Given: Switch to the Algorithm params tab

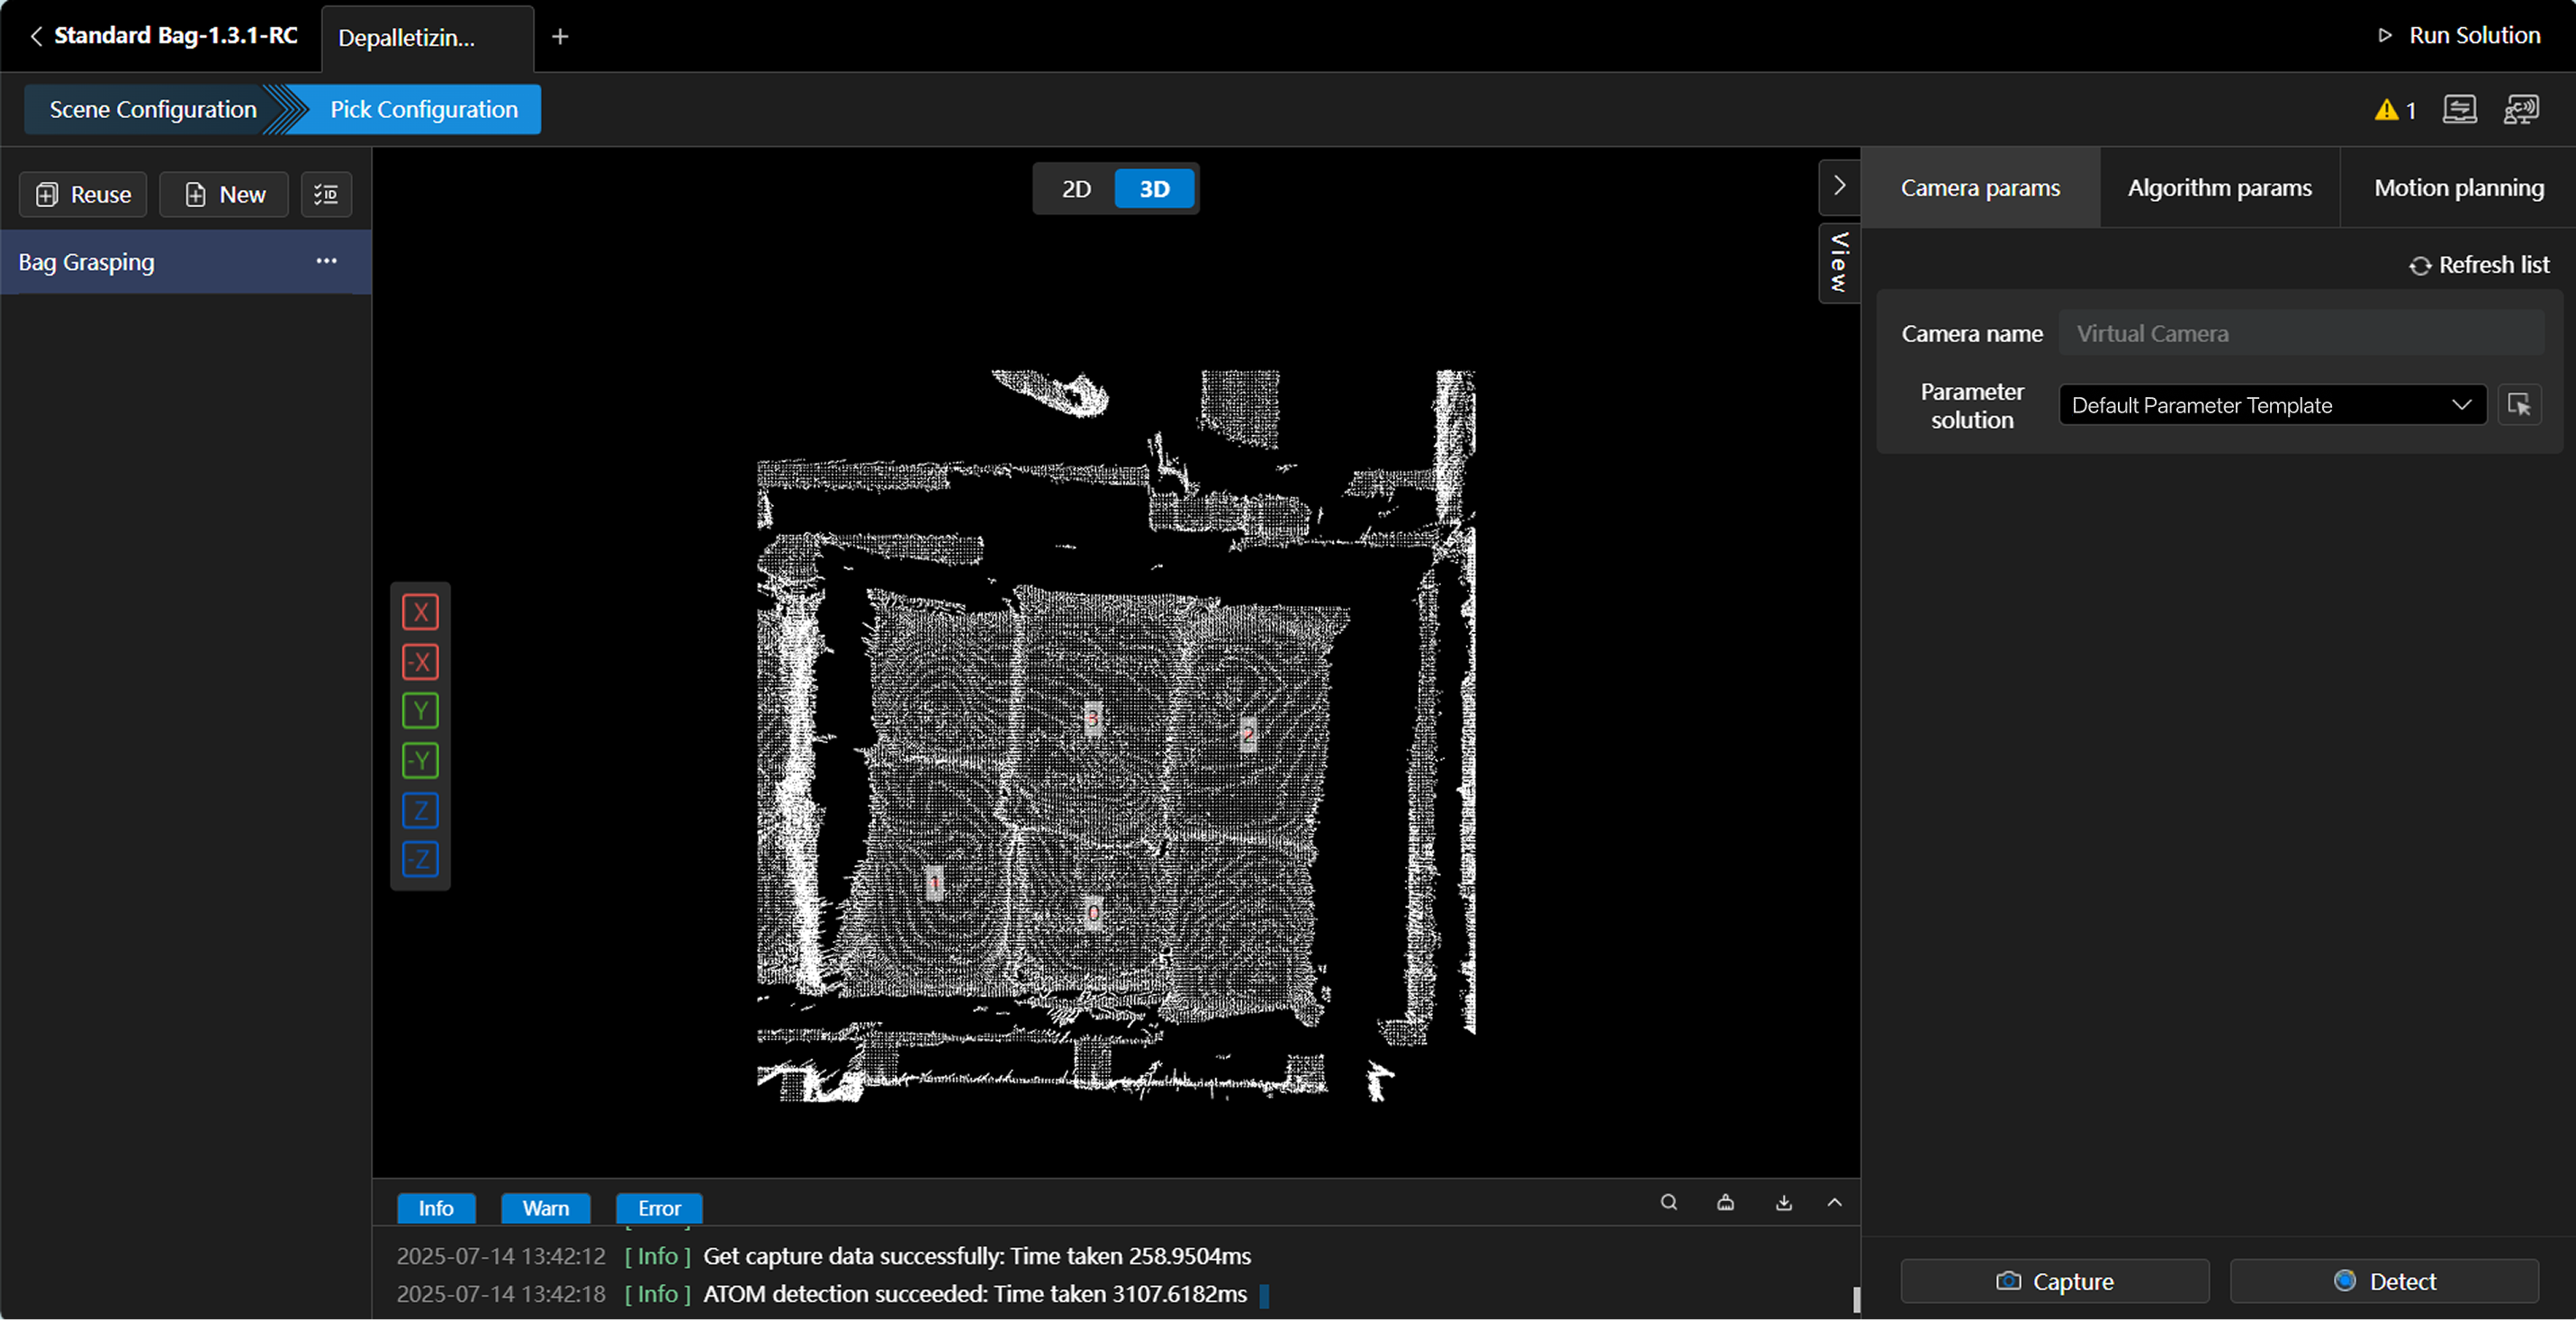Looking at the screenshot, I should click(2219, 188).
